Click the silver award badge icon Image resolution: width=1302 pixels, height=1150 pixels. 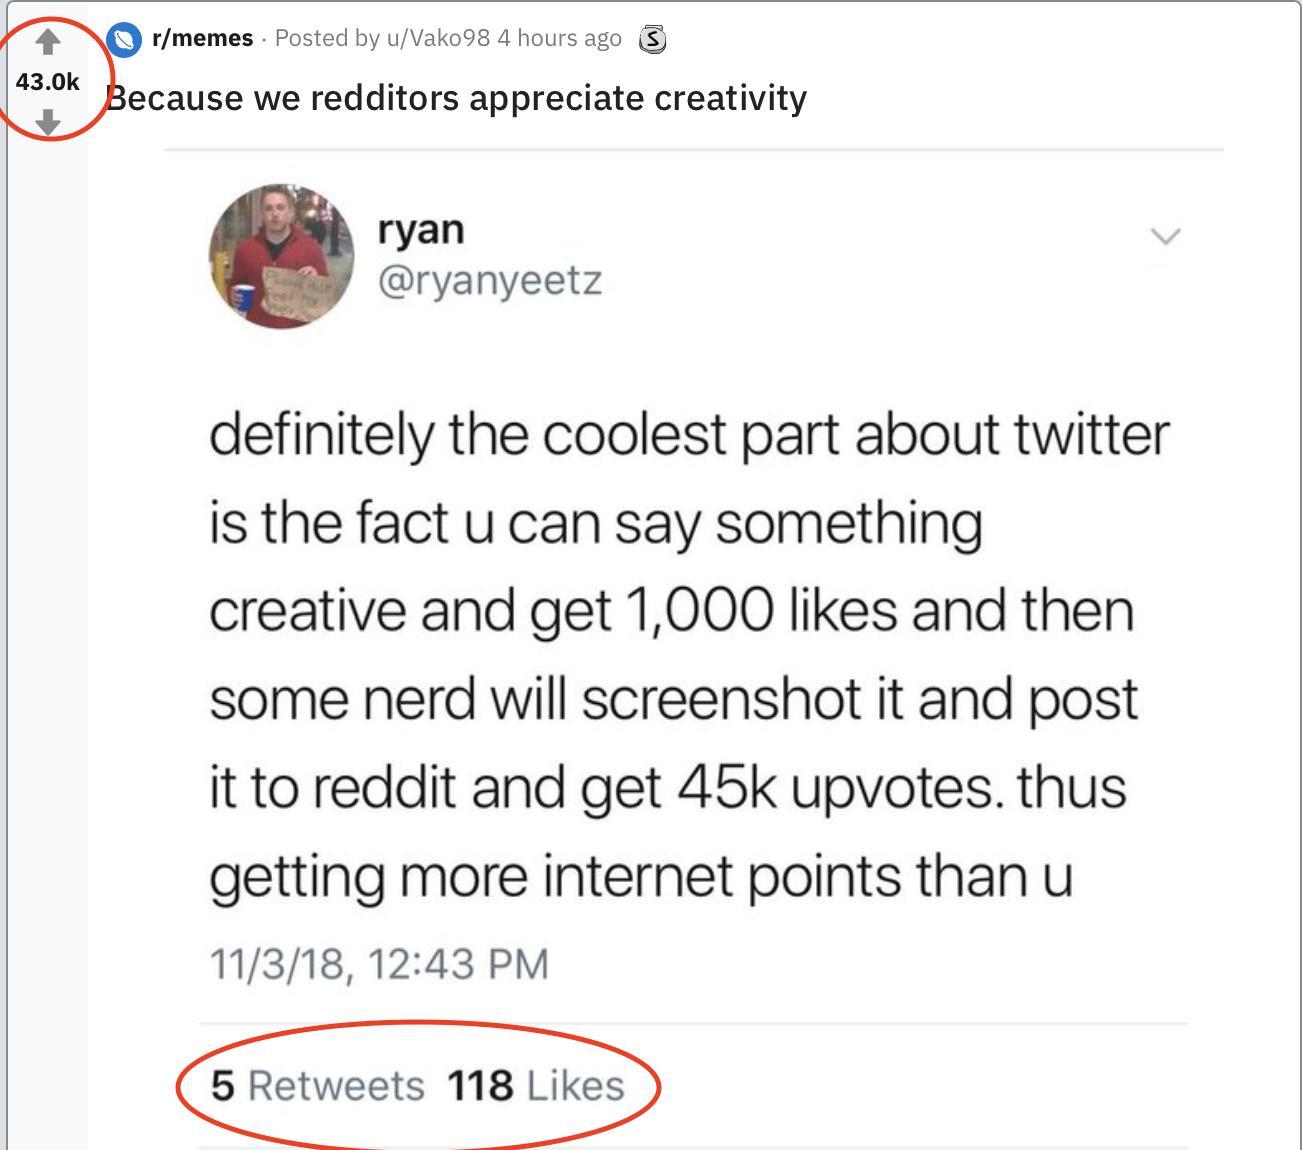coord(652,39)
